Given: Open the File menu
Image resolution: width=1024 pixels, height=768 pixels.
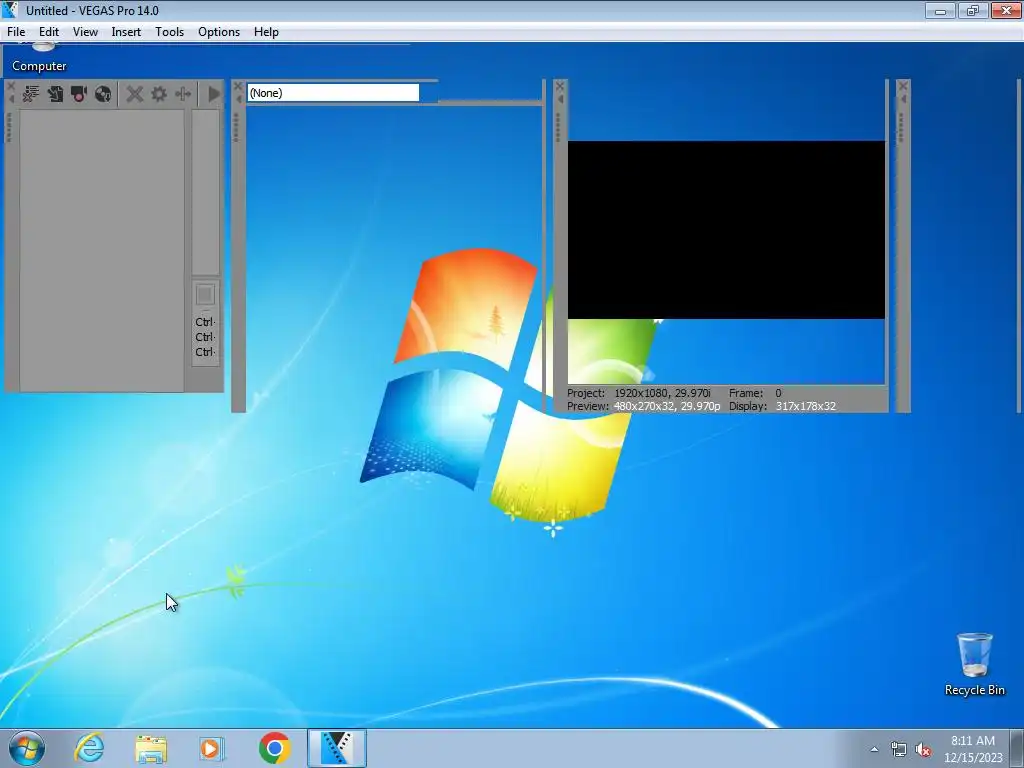Looking at the screenshot, I should (x=16, y=31).
